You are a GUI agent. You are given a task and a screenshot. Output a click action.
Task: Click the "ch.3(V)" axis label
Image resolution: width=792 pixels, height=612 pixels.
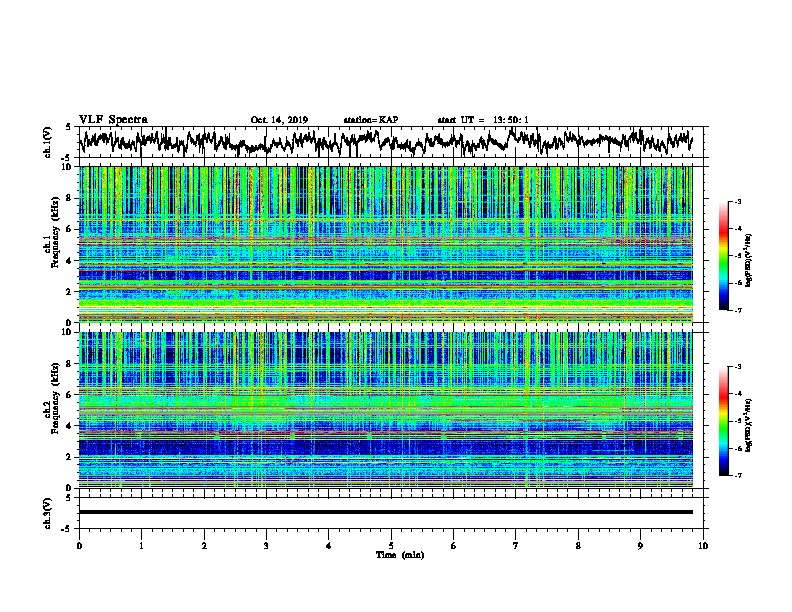click(47, 514)
